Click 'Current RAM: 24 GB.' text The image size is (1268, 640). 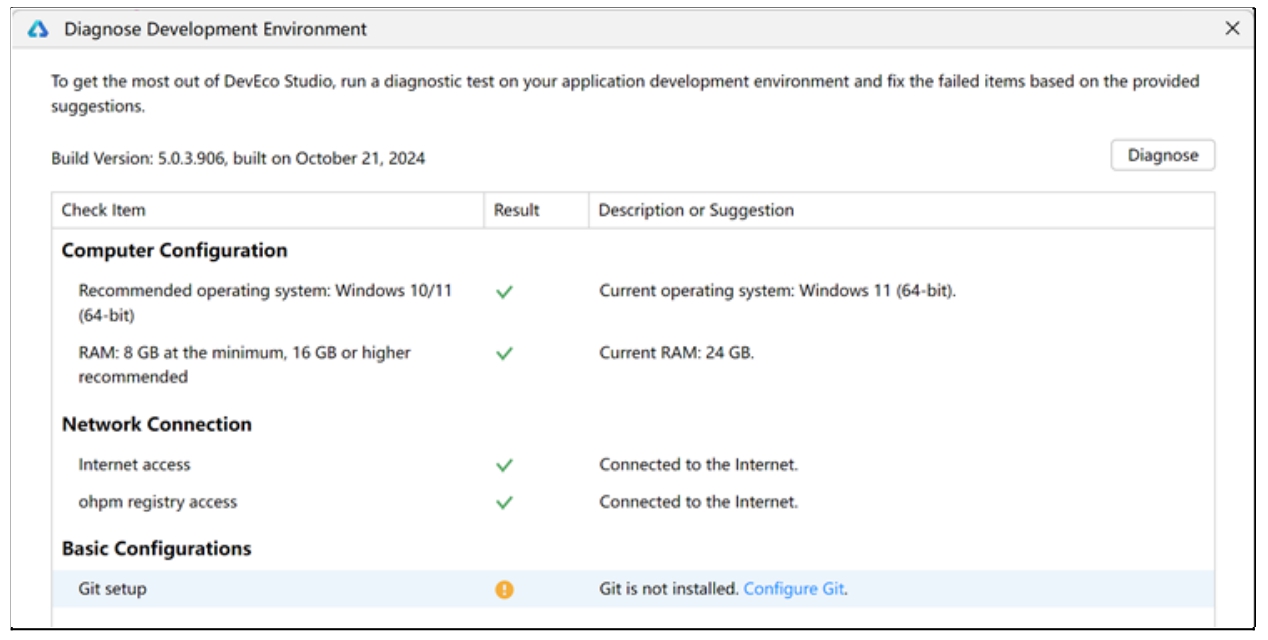click(x=676, y=352)
